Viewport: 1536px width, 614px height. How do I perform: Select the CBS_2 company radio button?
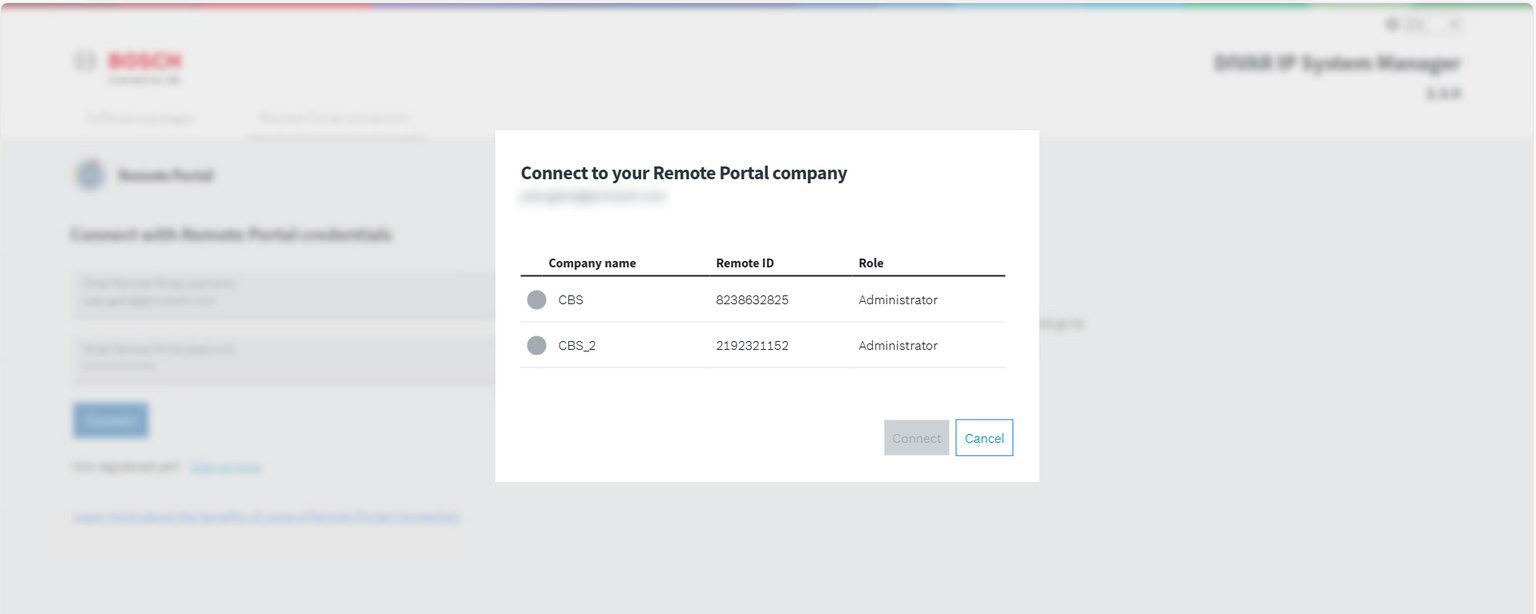[537, 346]
